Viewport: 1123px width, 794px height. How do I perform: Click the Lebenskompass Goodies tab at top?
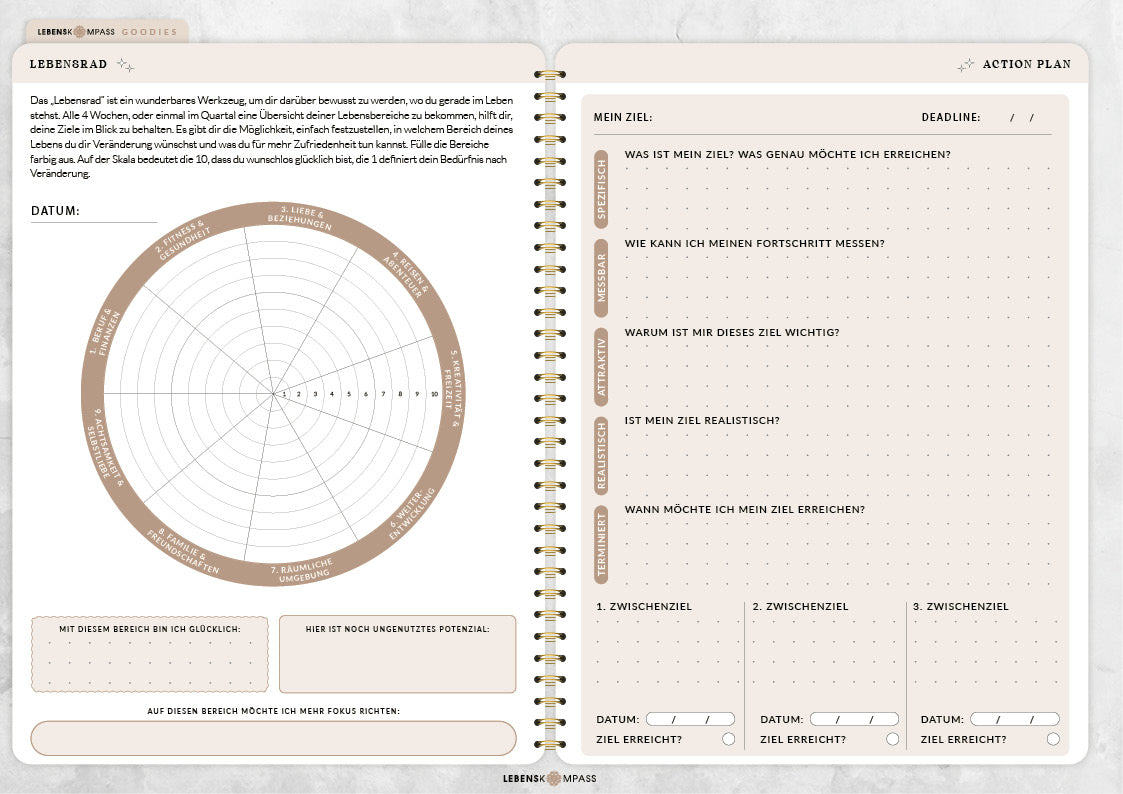pyautogui.click(x=107, y=32)
